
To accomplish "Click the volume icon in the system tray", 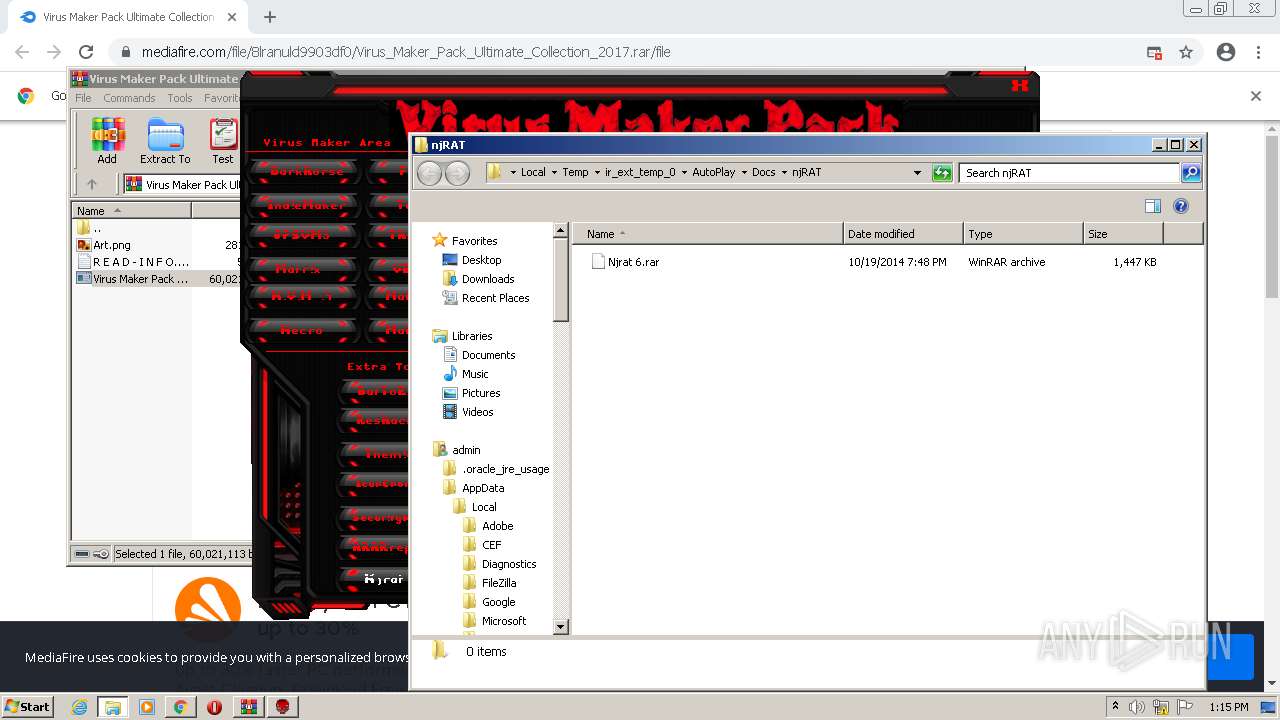I will click(1138, 707).
